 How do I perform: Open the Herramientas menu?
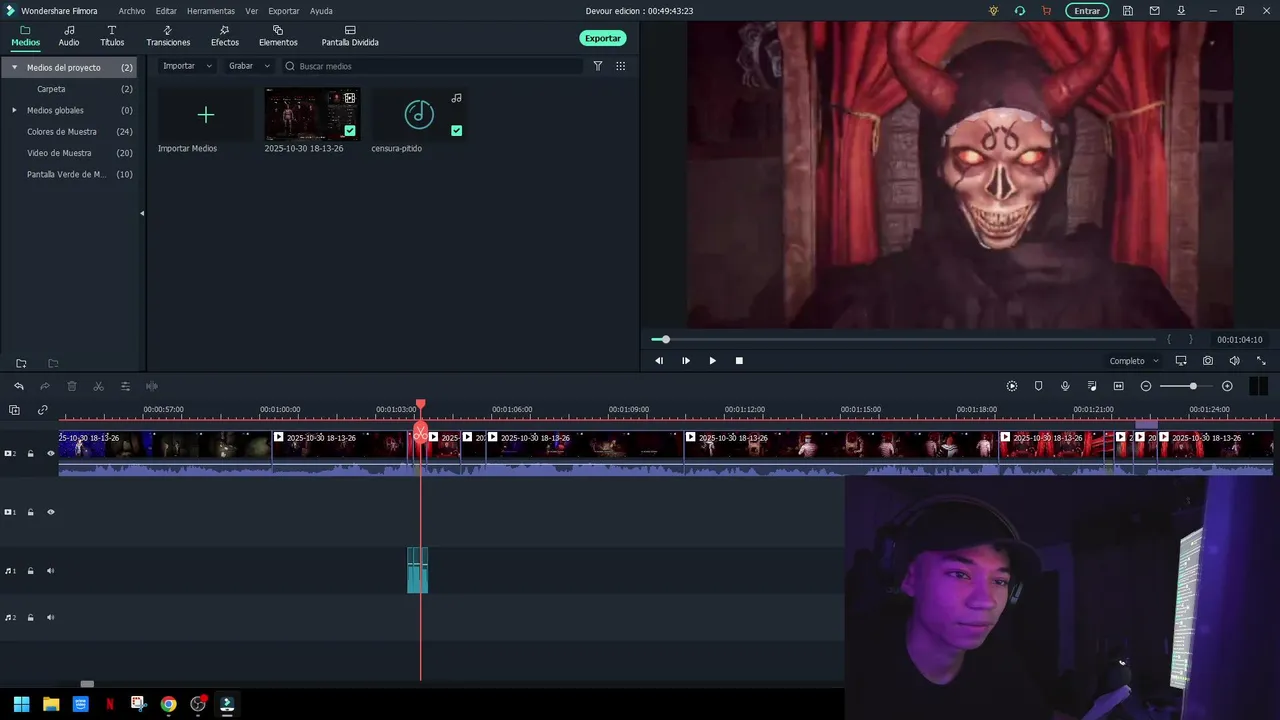[211, 11]
